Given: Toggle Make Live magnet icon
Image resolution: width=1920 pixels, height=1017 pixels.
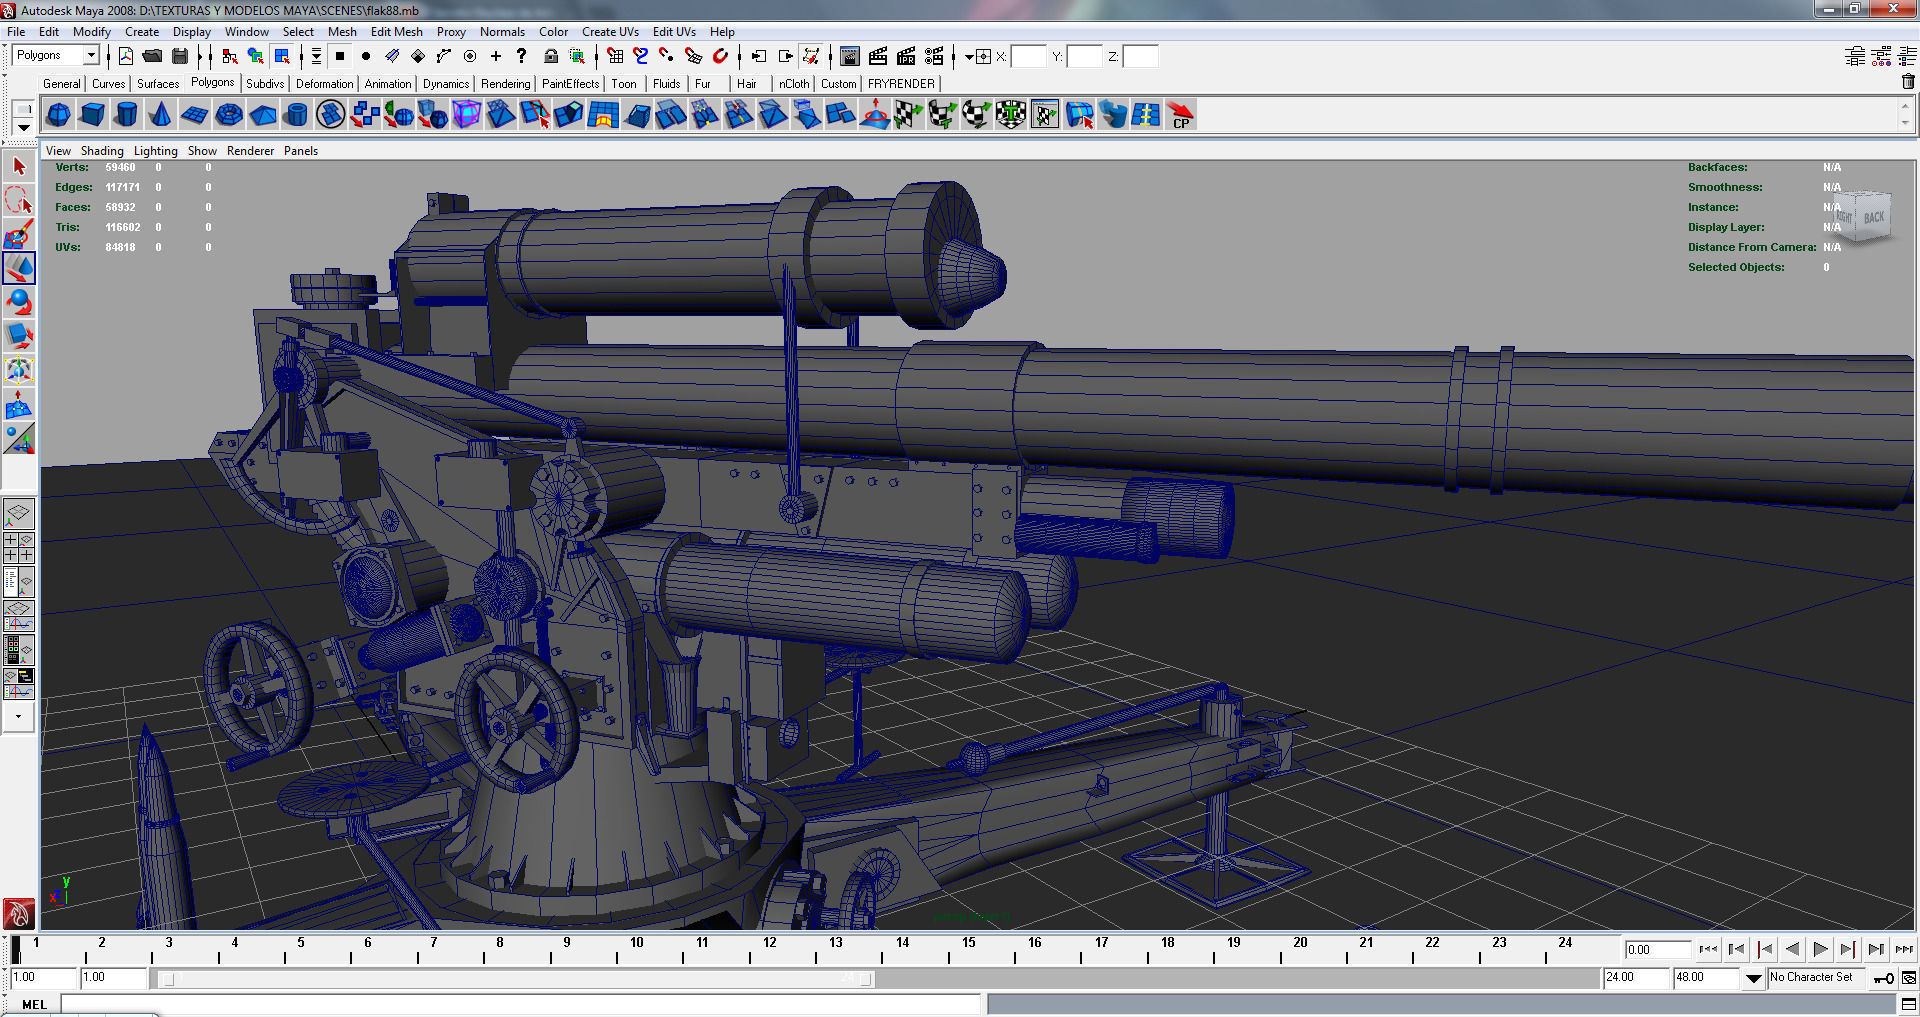Looking at the screenshot, I should pyautogui.click(x=720, y=56).
